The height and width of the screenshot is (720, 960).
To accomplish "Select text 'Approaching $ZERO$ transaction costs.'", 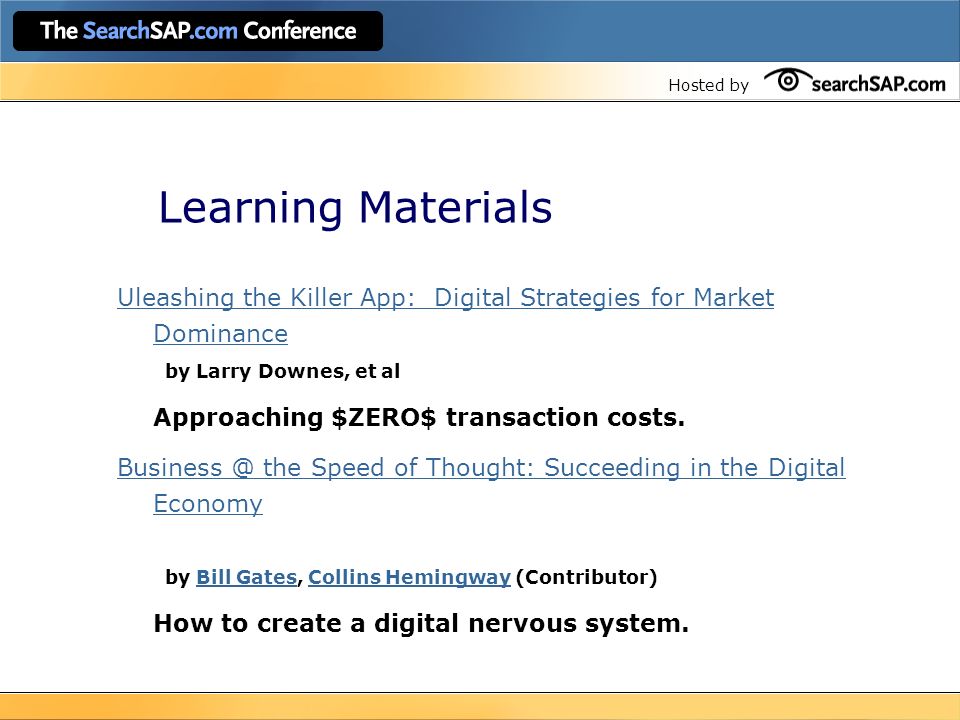I will pyautogui.click(x=419, y=417).
